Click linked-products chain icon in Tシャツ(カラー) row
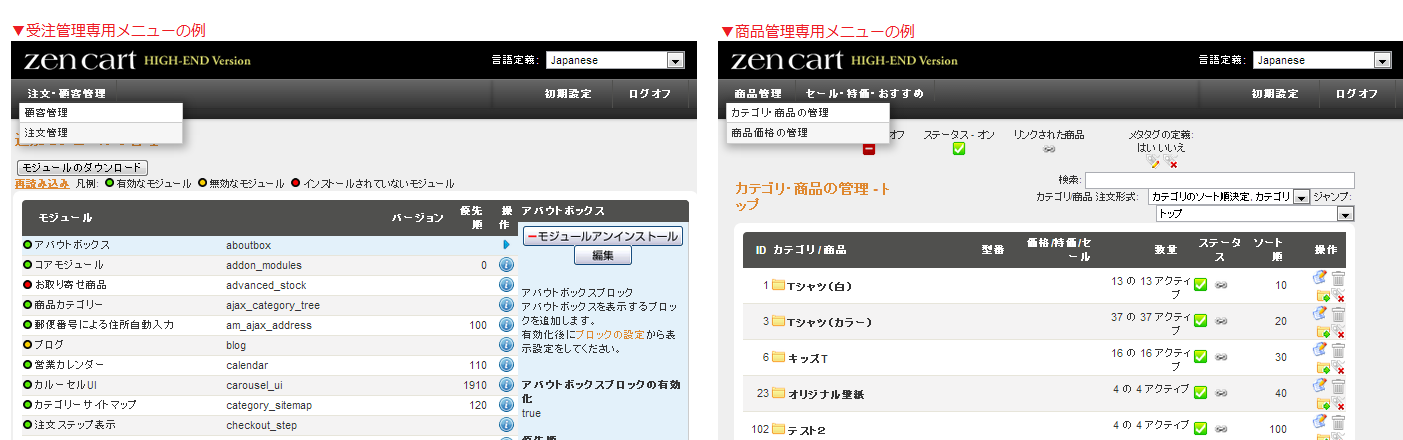The image size is (1403, 440). [1221, 322]
